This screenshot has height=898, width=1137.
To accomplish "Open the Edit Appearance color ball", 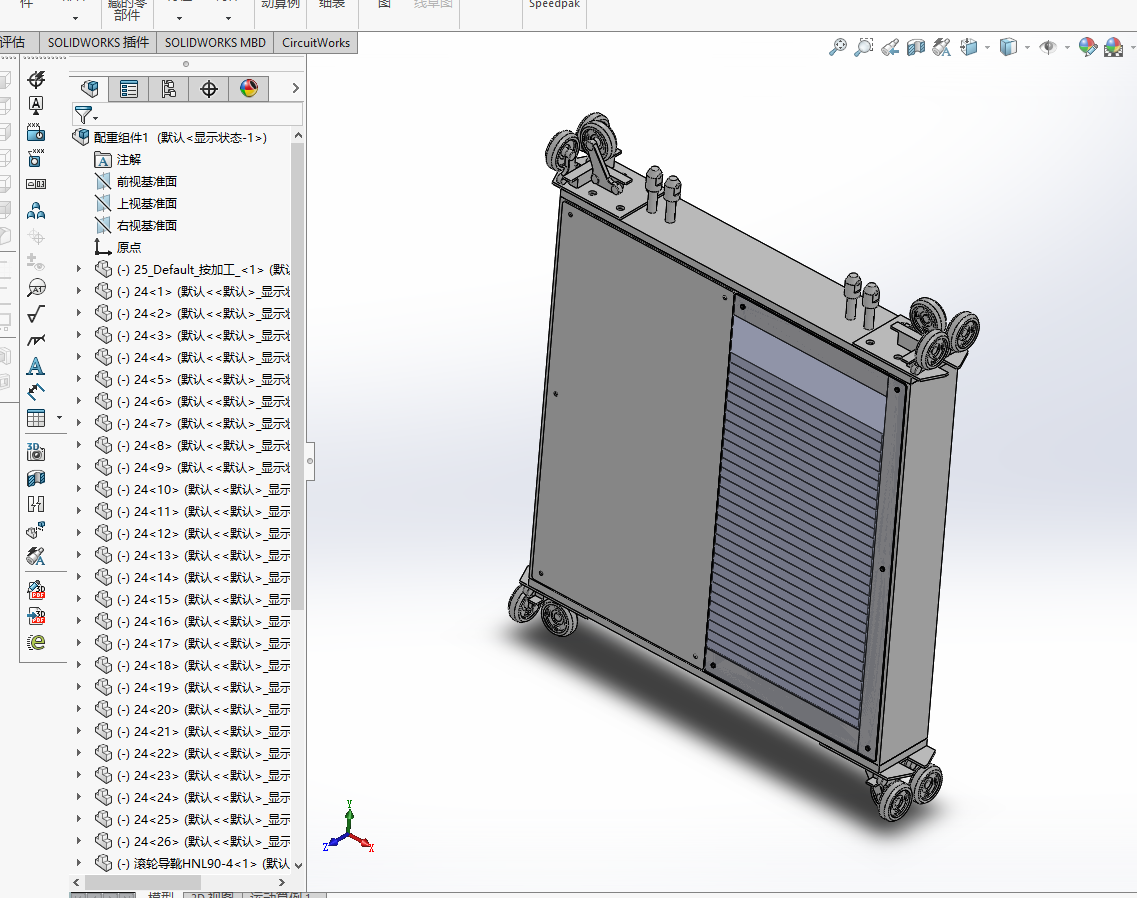I will click(x=1088, y=47).
